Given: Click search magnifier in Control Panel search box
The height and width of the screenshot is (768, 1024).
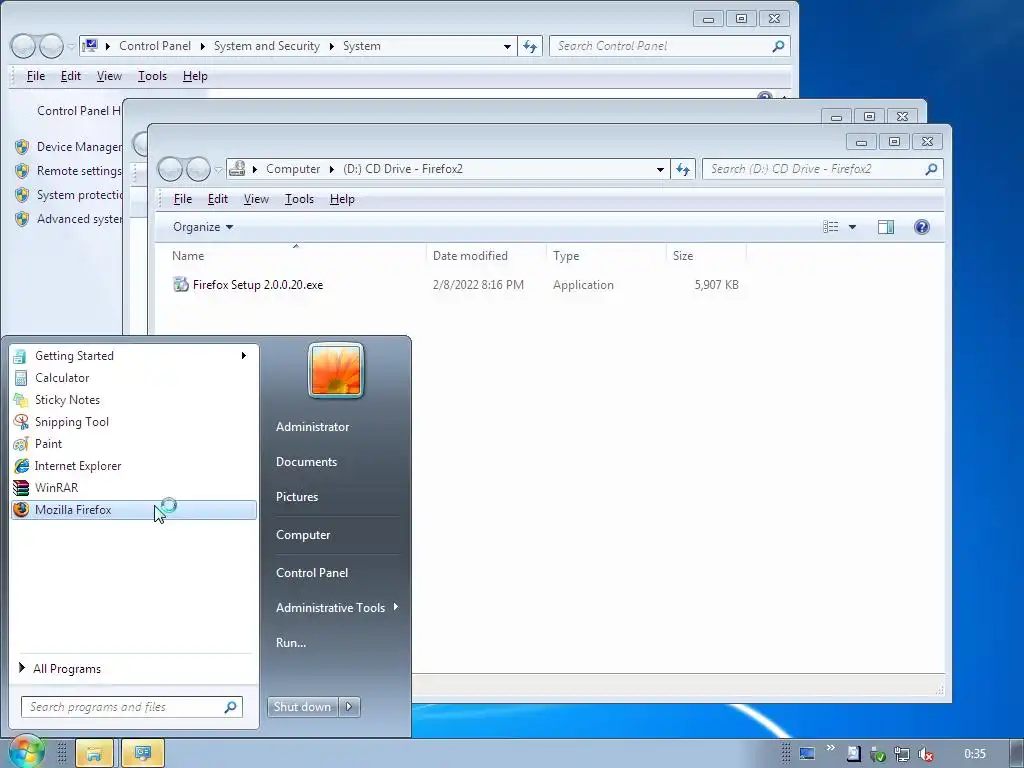Looking at the screenshot, I should click(x=778, y=46).
